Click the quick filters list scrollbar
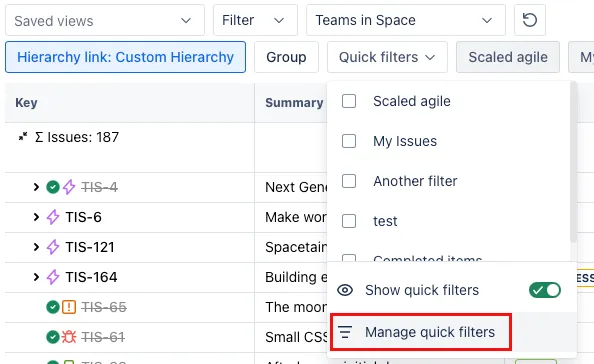The height and width of the screenshot is (364, 594). click(573, 163)
